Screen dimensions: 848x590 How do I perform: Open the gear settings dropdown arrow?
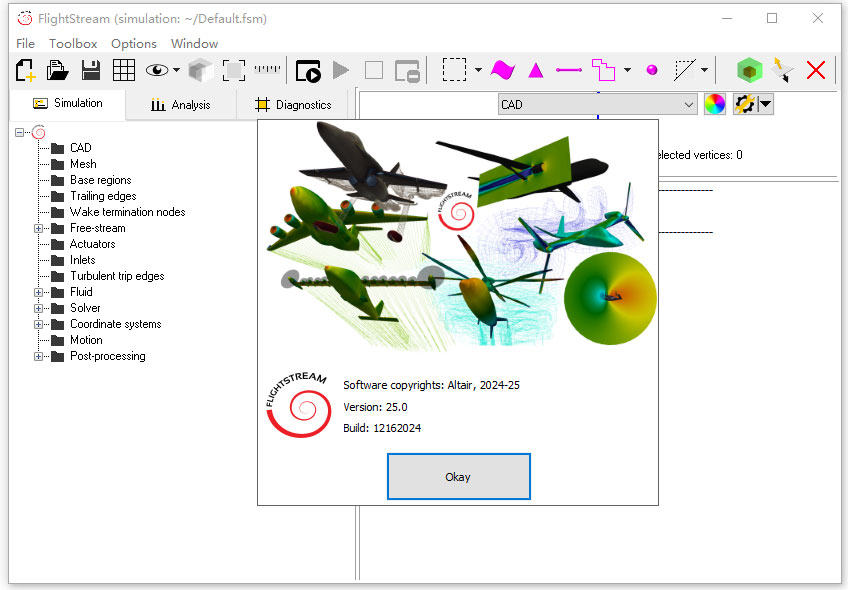click(766, 104)
